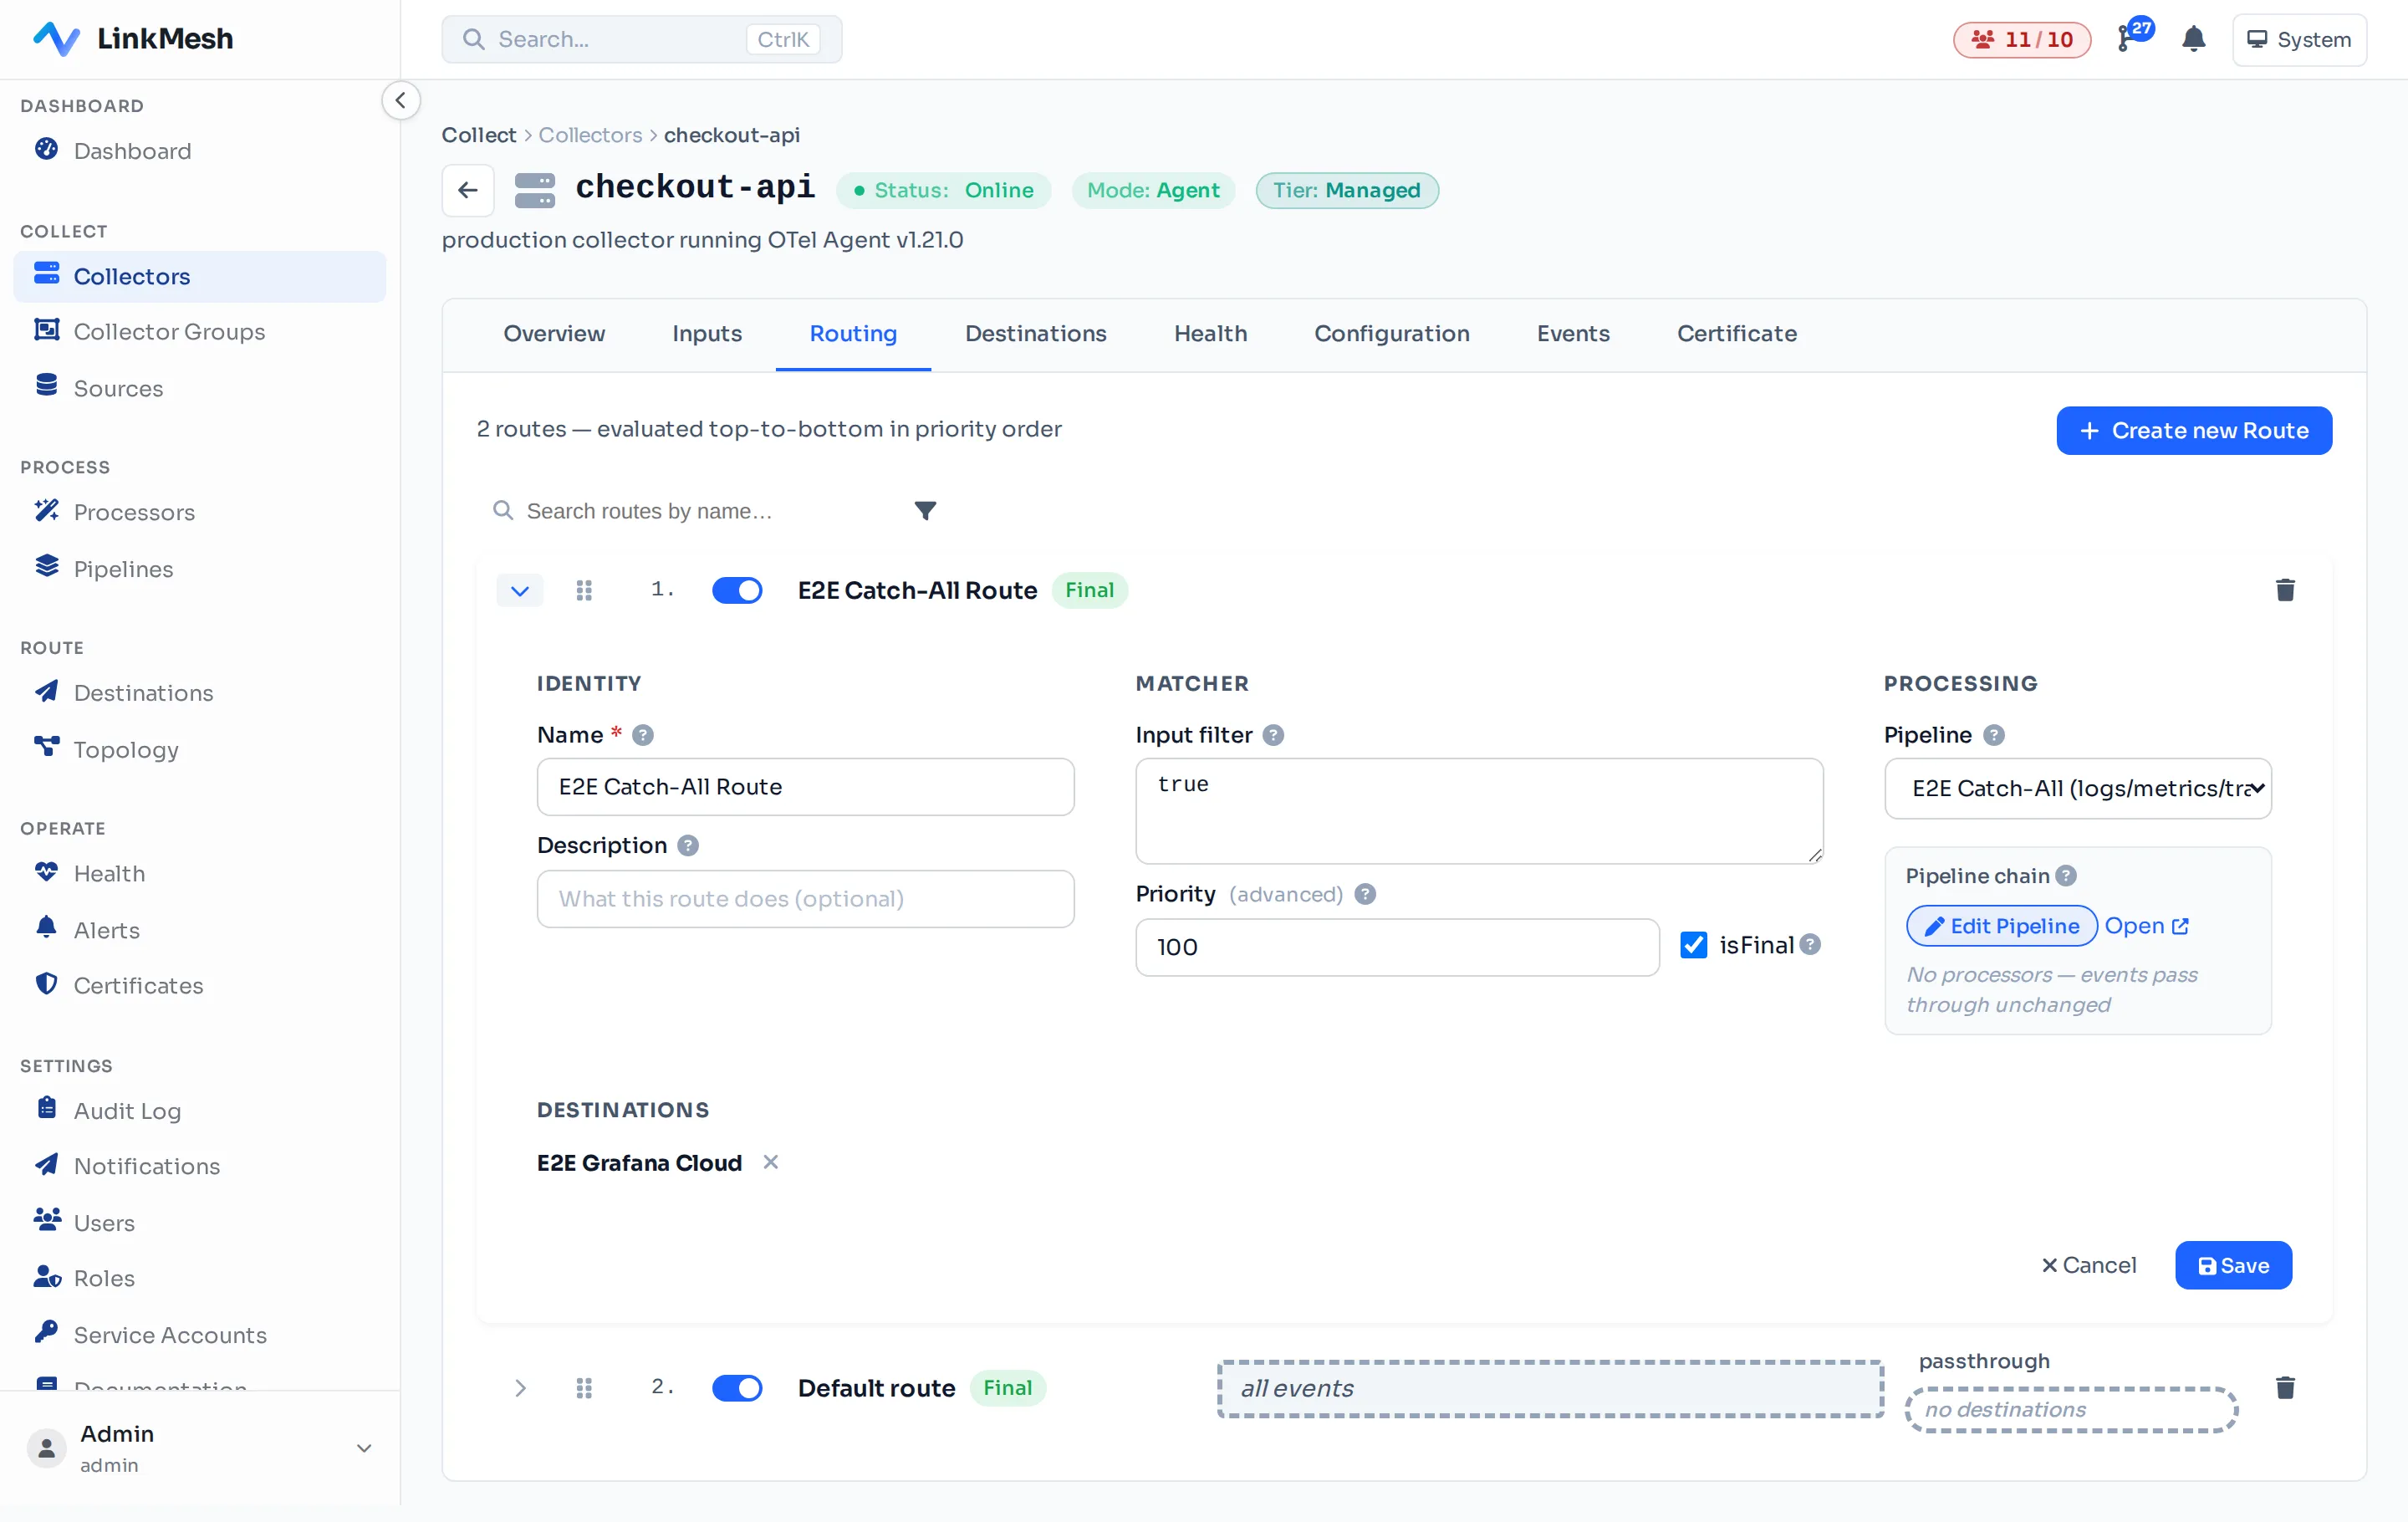The width and height of the screenshot is (2408, 1522).
Task: Click the Priority input with value 100
Action: (1397, 947)
